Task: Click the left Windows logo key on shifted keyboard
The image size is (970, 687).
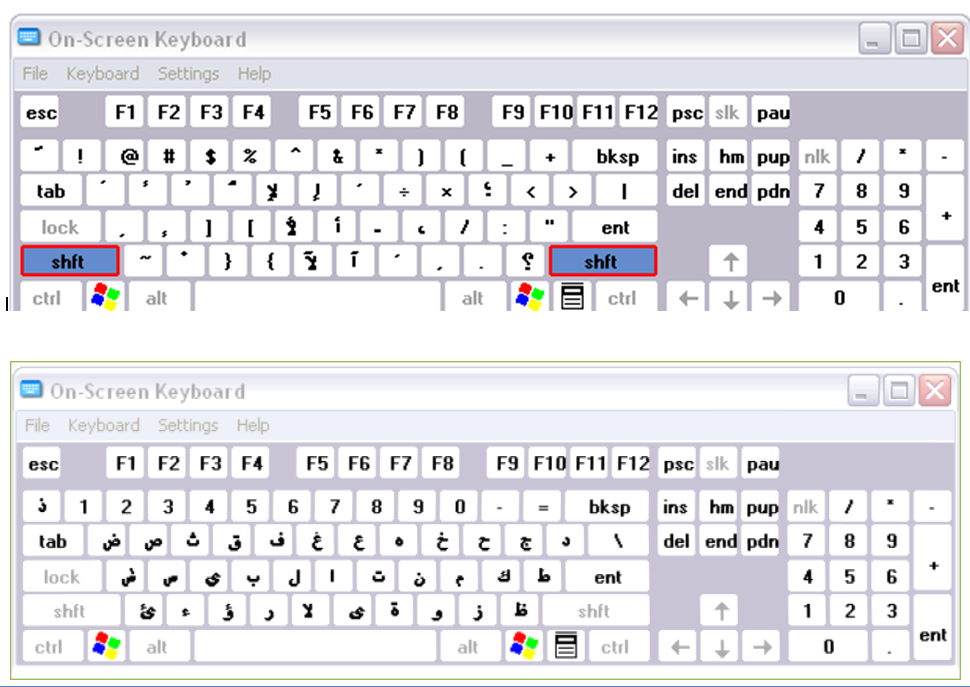Action: point(107,296)
